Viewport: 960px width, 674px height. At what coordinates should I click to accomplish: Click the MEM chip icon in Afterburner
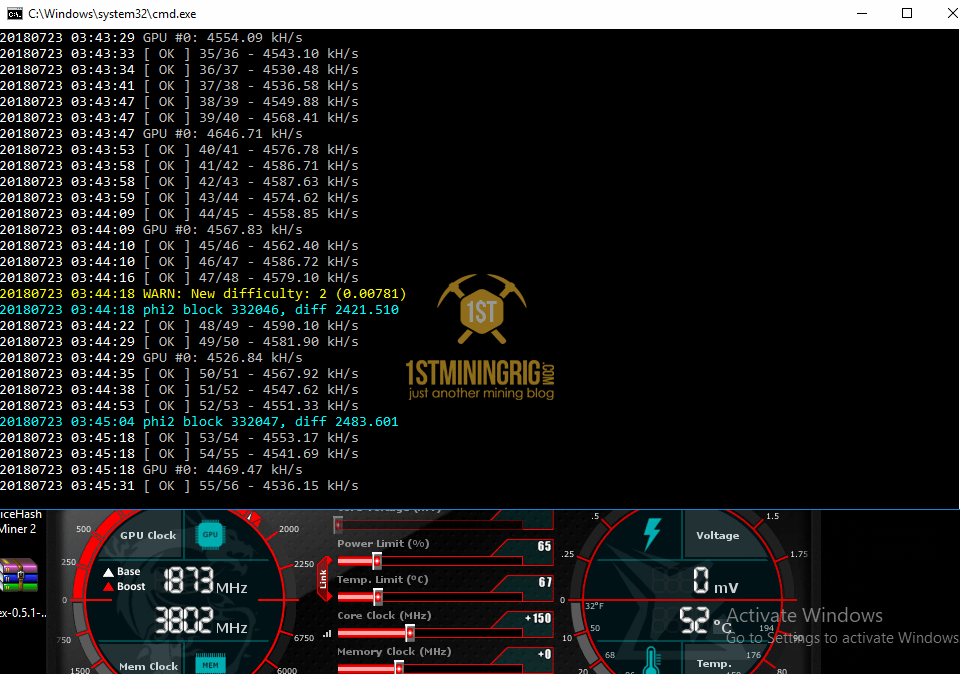[x=210, y=664]
